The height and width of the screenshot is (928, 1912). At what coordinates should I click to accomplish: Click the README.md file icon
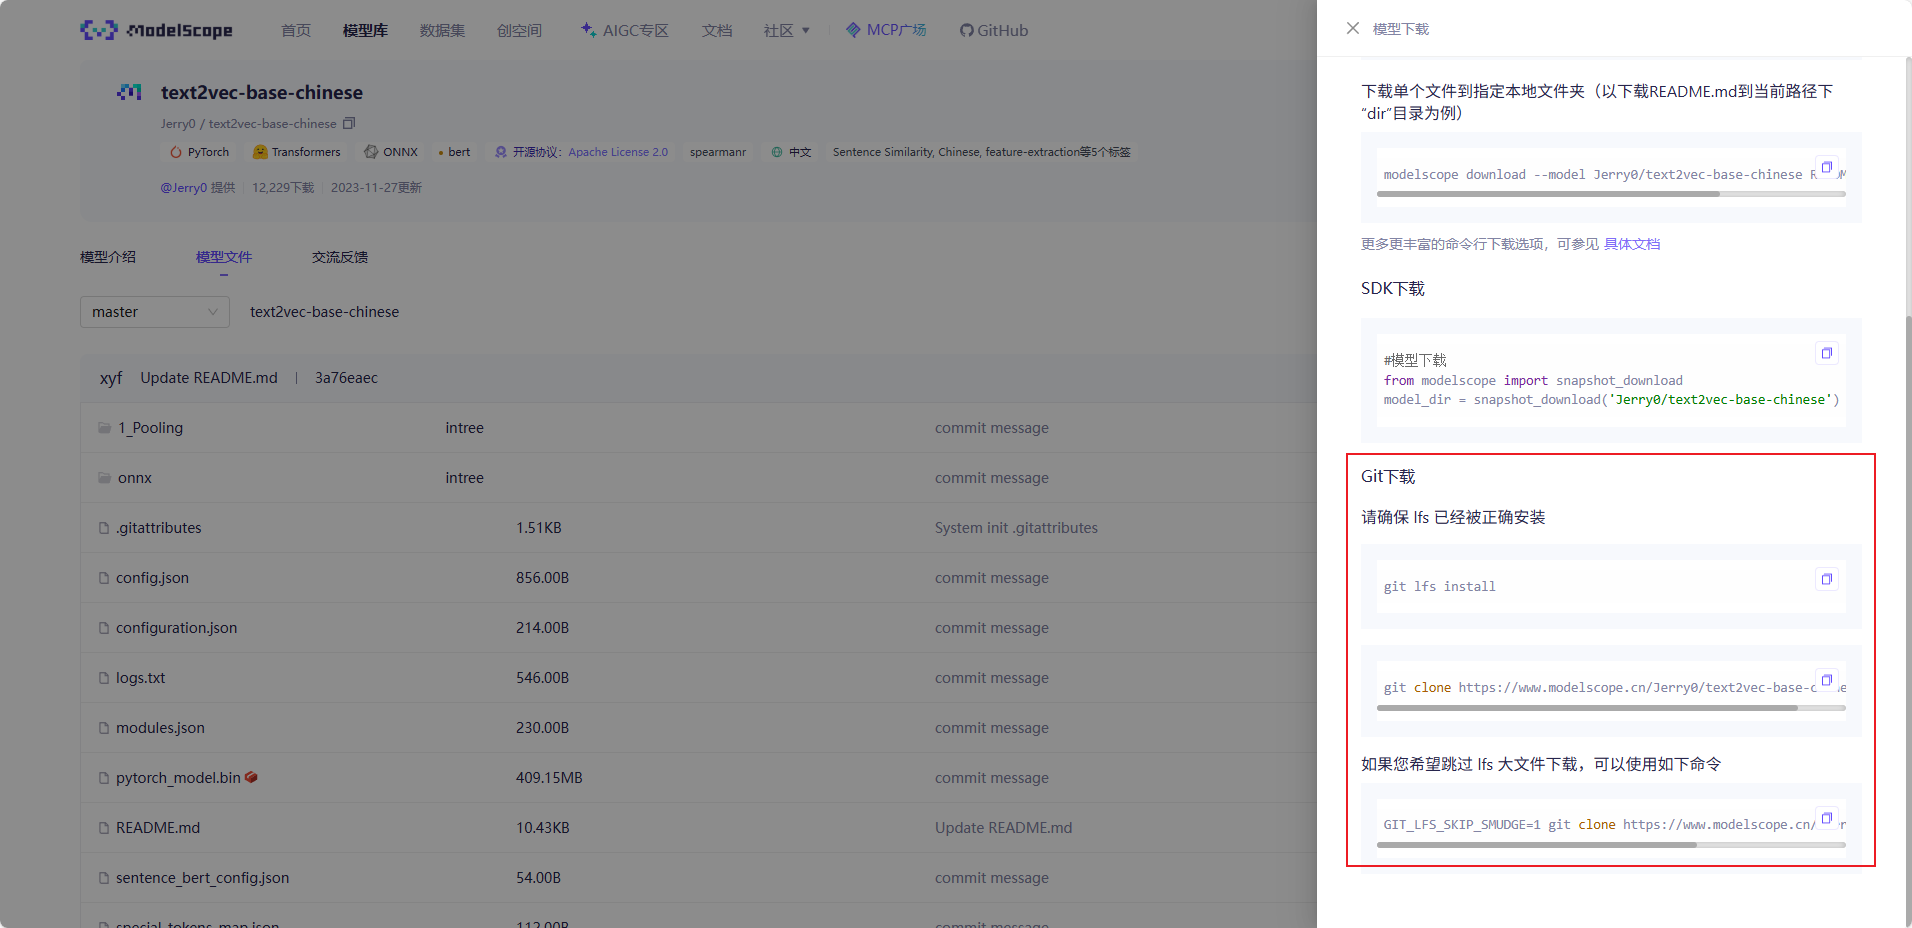point(104,828)
